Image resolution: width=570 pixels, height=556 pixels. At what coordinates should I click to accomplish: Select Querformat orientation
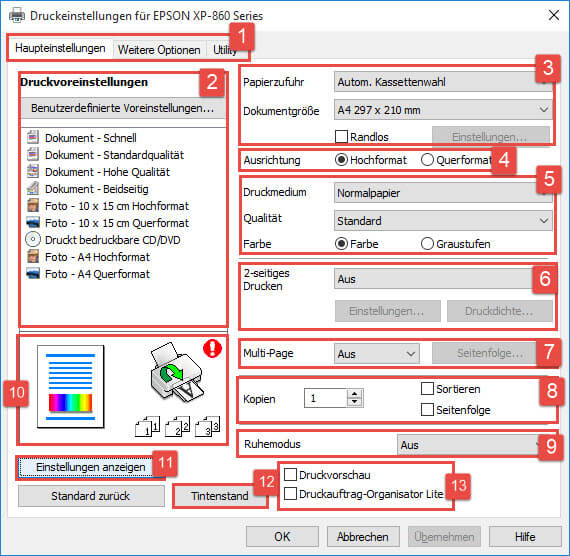point(427,160)
